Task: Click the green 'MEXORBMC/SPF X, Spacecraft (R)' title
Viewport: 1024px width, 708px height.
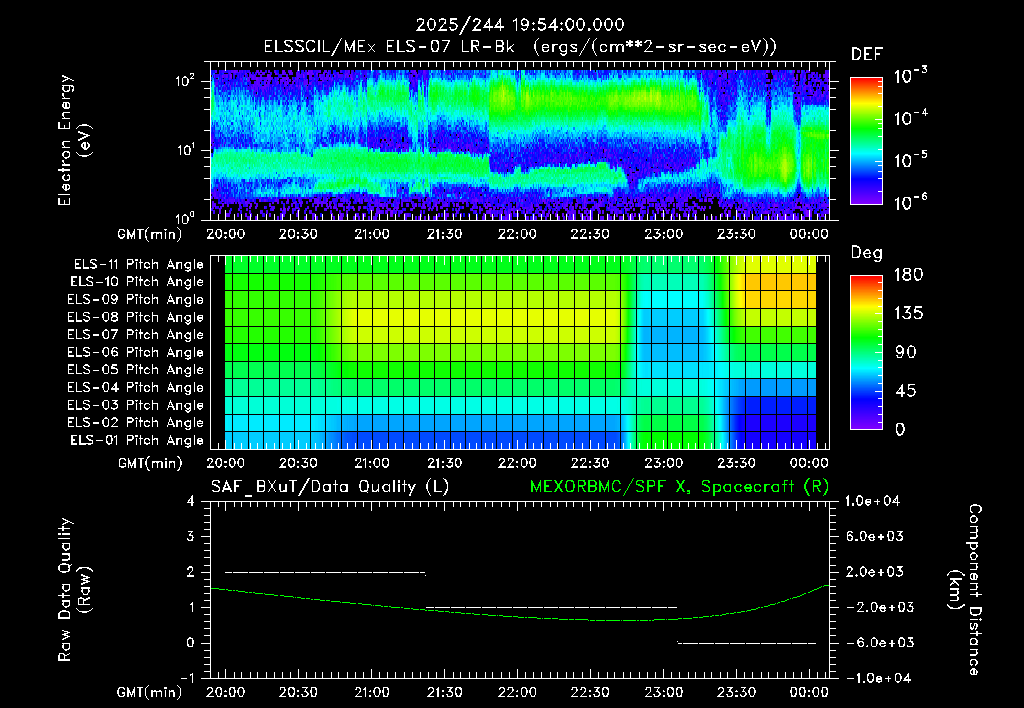Action: (x=679, y=487)
